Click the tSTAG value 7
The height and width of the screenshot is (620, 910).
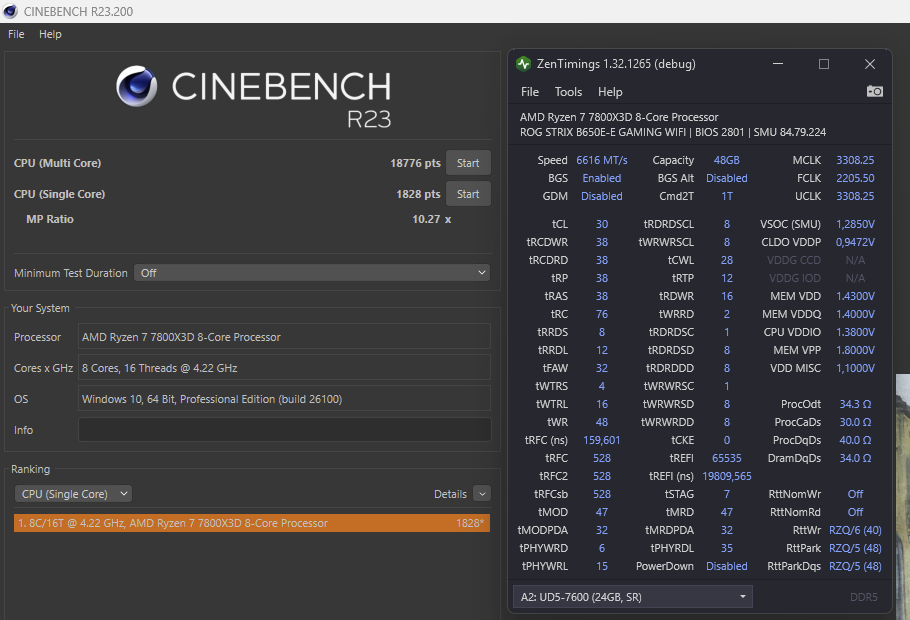727,494
